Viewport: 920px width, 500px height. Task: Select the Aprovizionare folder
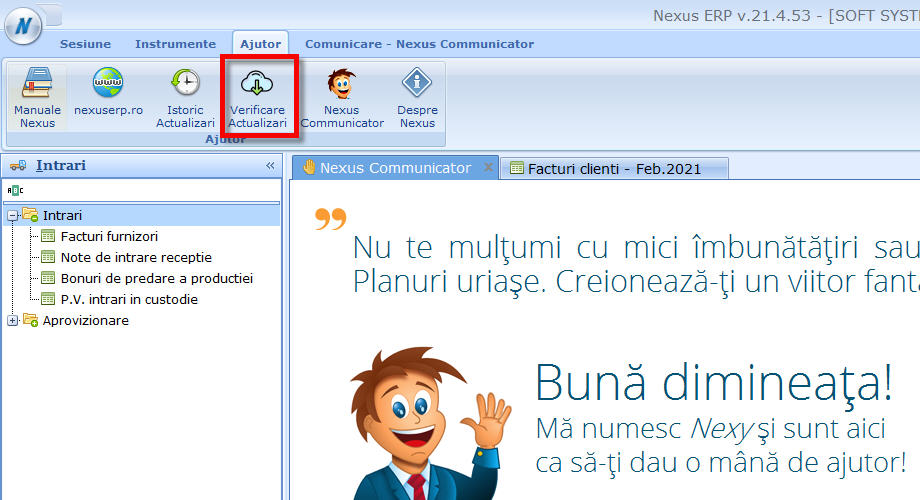pyautogui.click(x=86, y=320)
